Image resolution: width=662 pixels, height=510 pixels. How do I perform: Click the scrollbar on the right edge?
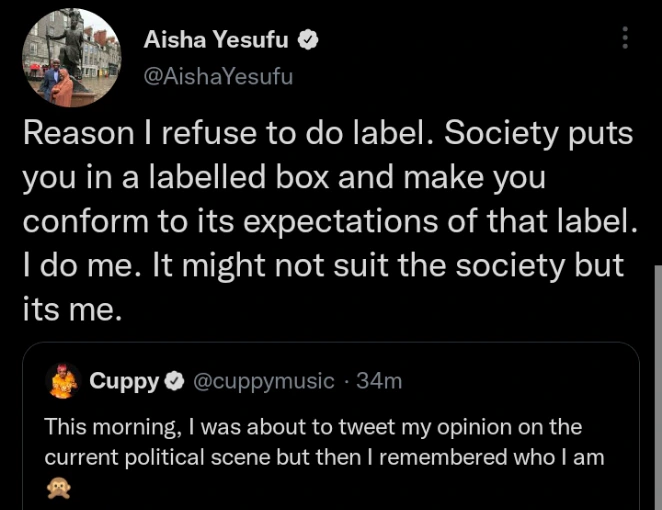coord(656,390)
